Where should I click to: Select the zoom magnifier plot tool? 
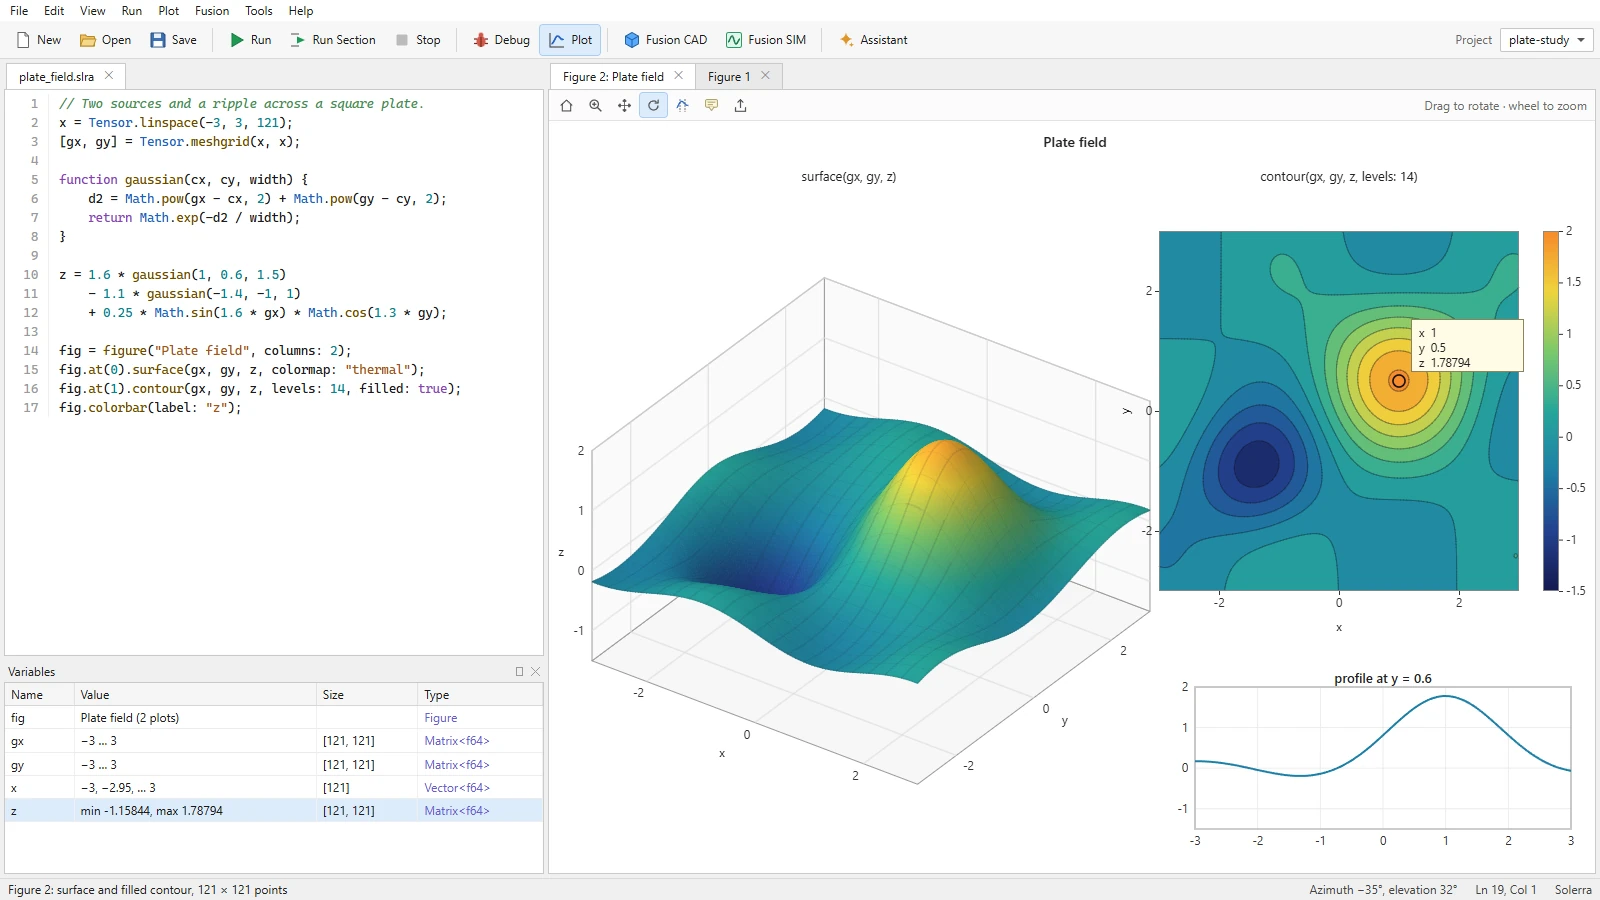point(595,105)
